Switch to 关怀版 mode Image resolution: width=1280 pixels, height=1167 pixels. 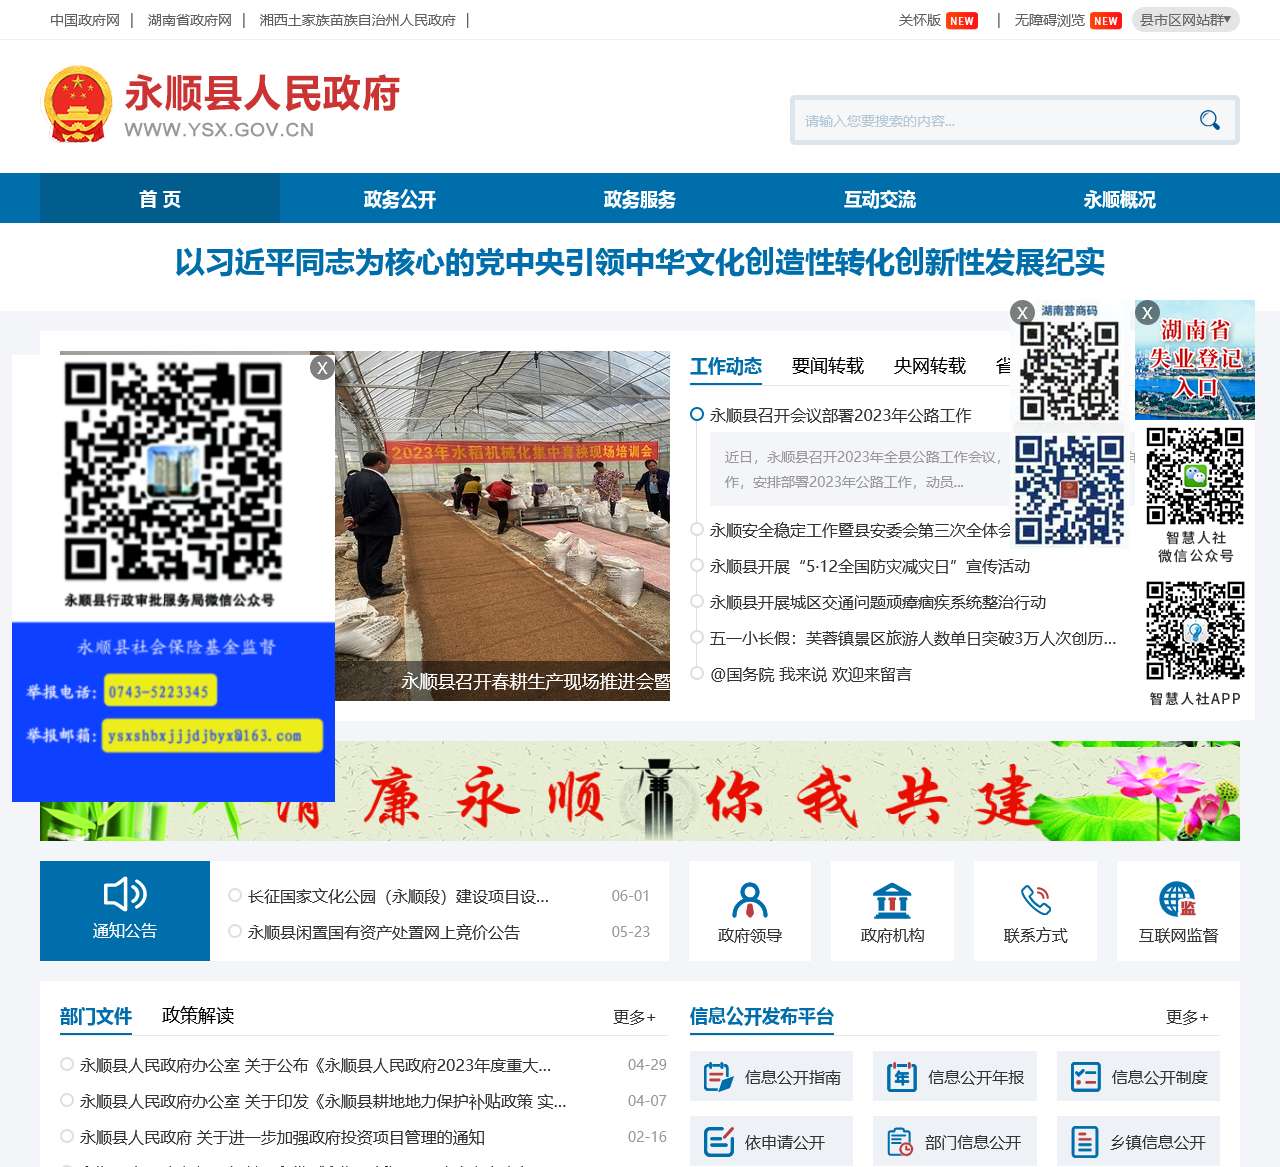[x=920, y=20]
